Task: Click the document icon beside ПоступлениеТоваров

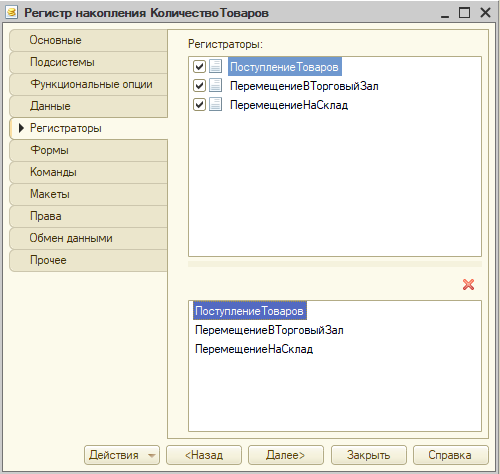Action: click(215, 66)
